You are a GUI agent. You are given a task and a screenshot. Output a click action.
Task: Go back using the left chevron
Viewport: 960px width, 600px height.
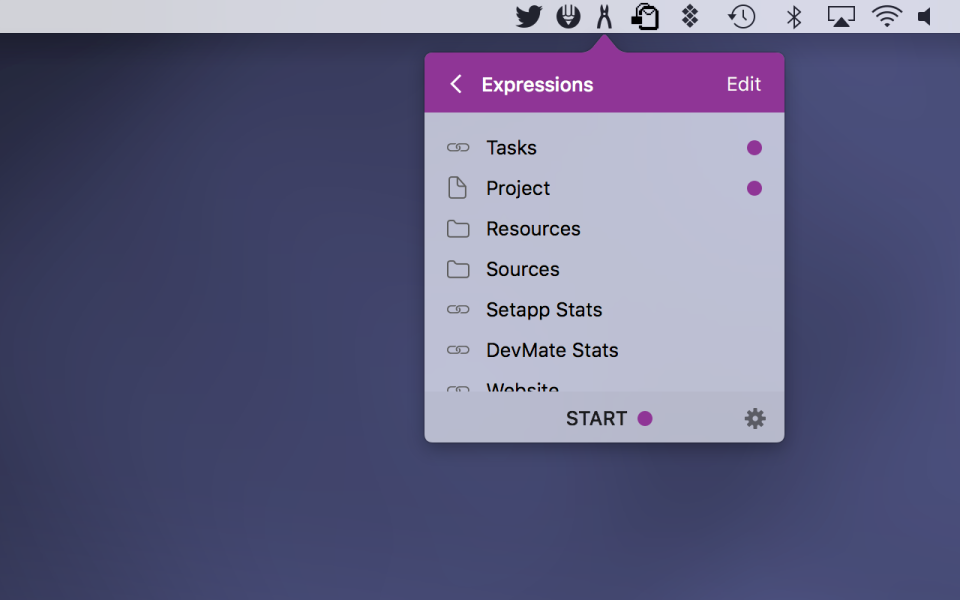tap(456, 85)
